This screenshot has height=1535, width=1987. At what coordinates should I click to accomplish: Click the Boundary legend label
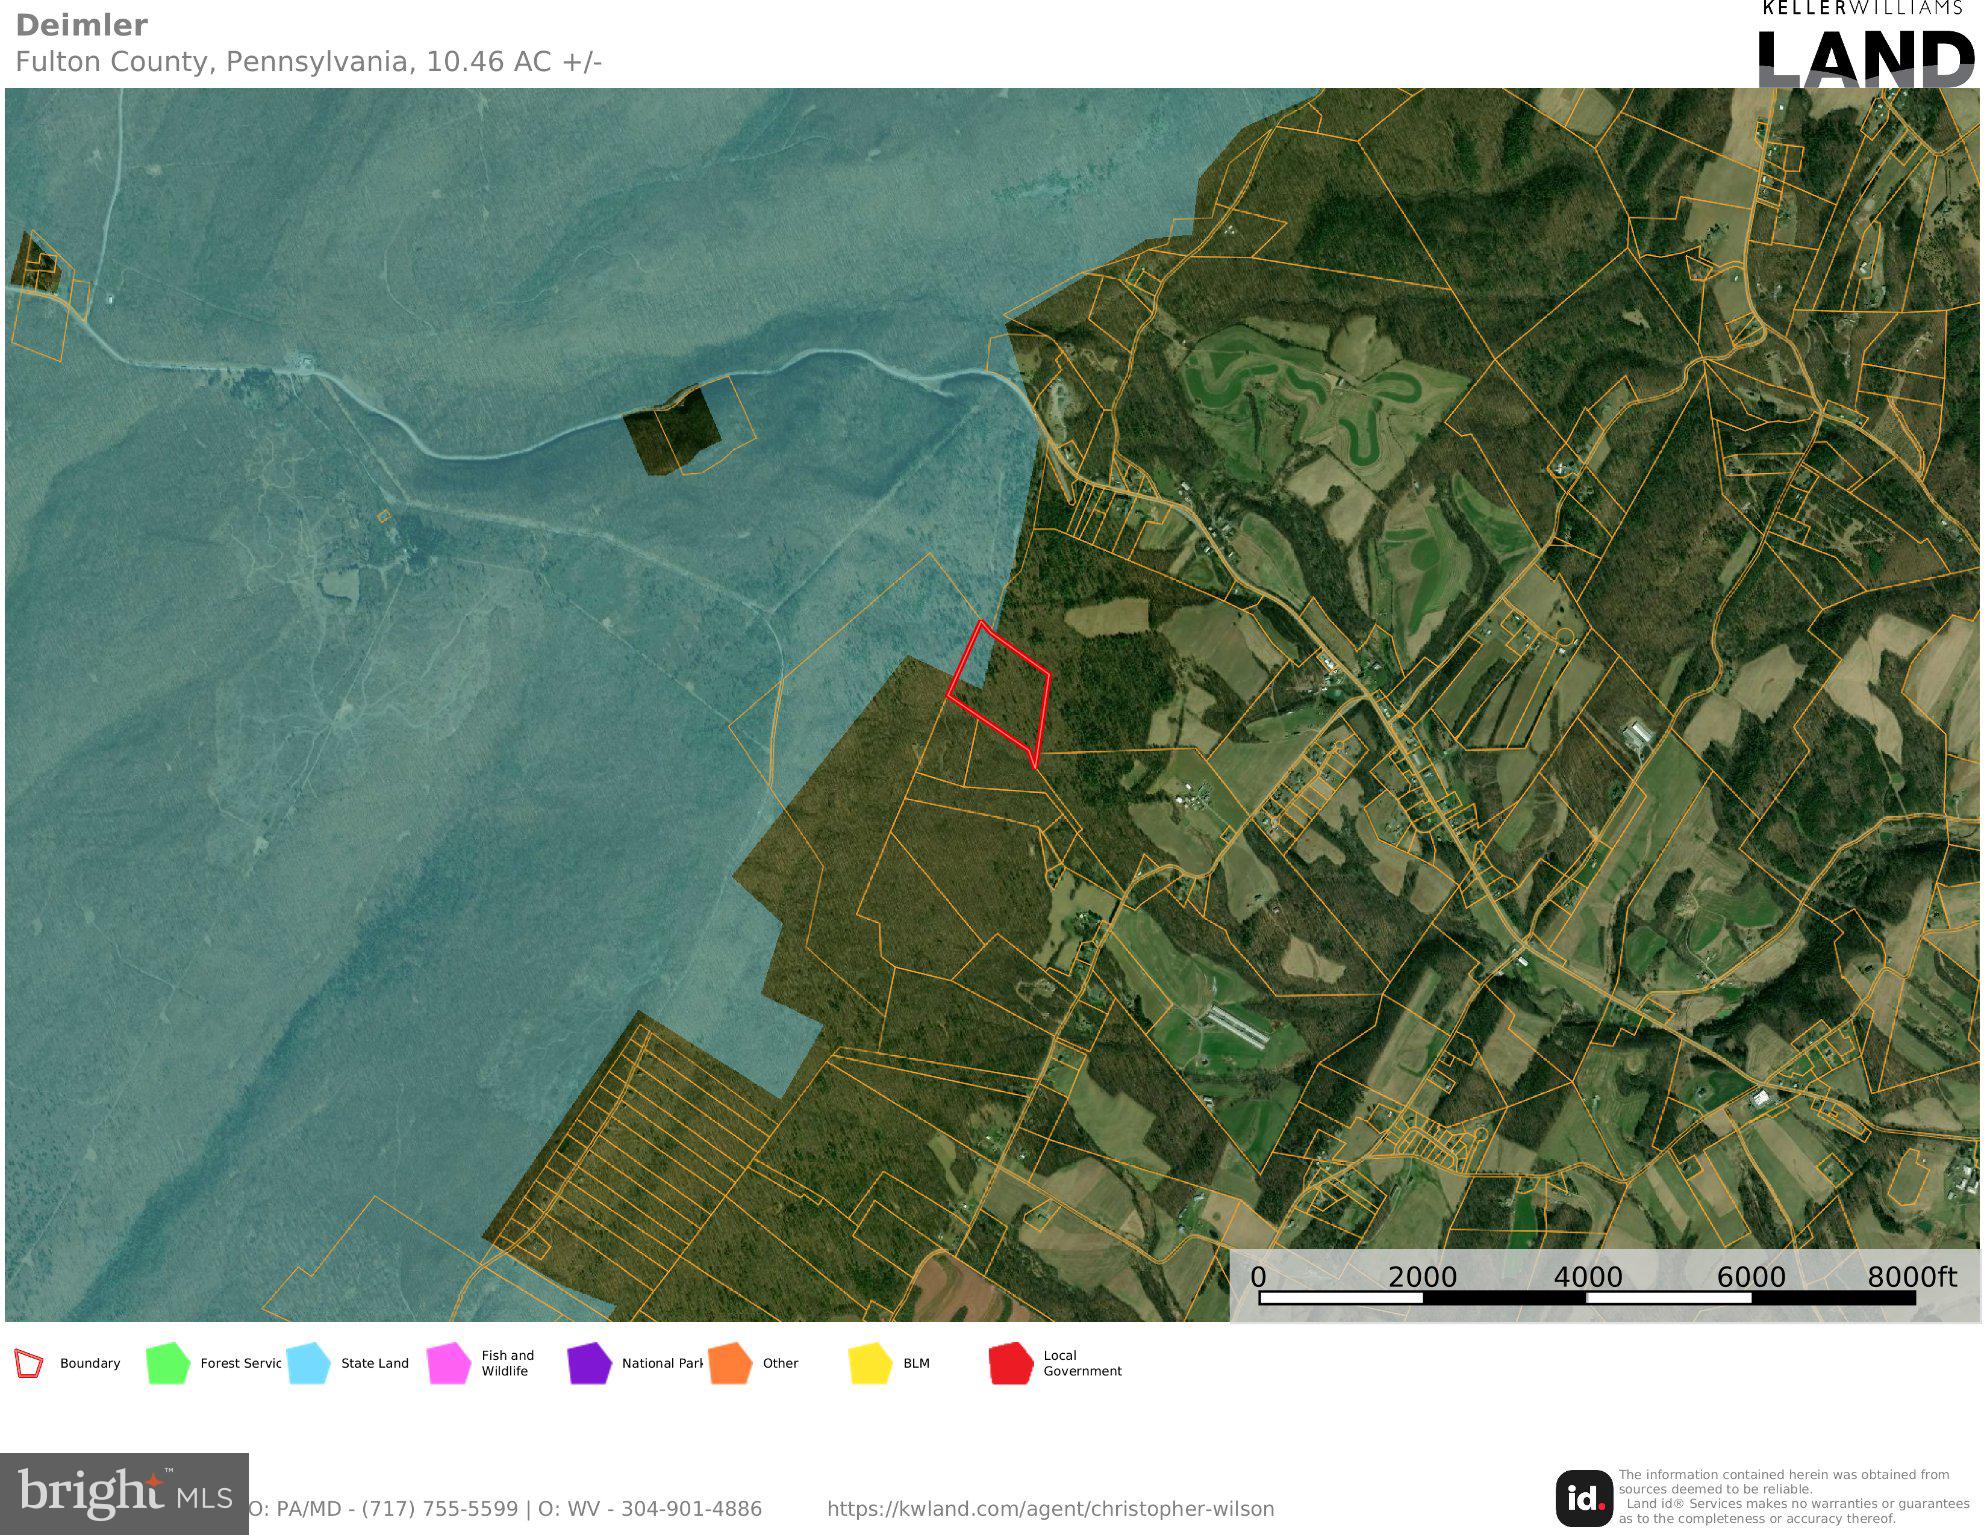tap(90, 1363)
